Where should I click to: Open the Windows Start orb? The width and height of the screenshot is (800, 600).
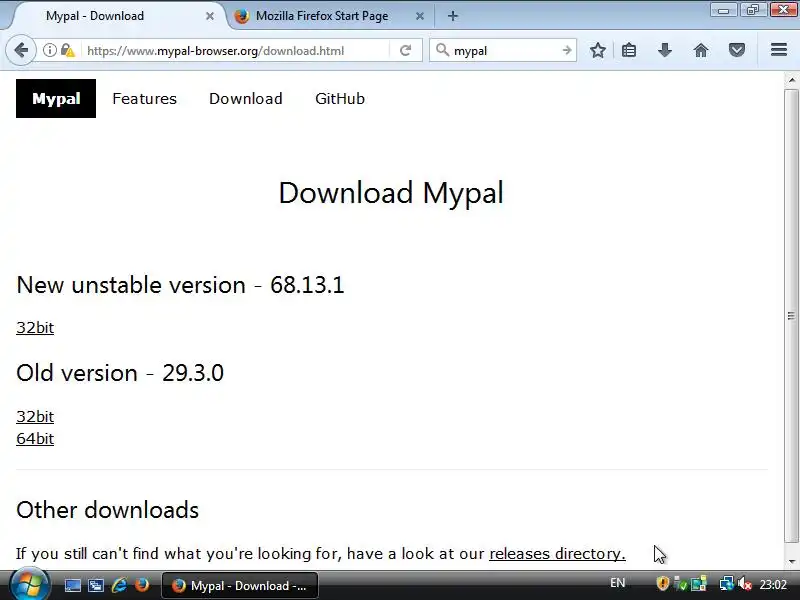(x=30, y=585)
